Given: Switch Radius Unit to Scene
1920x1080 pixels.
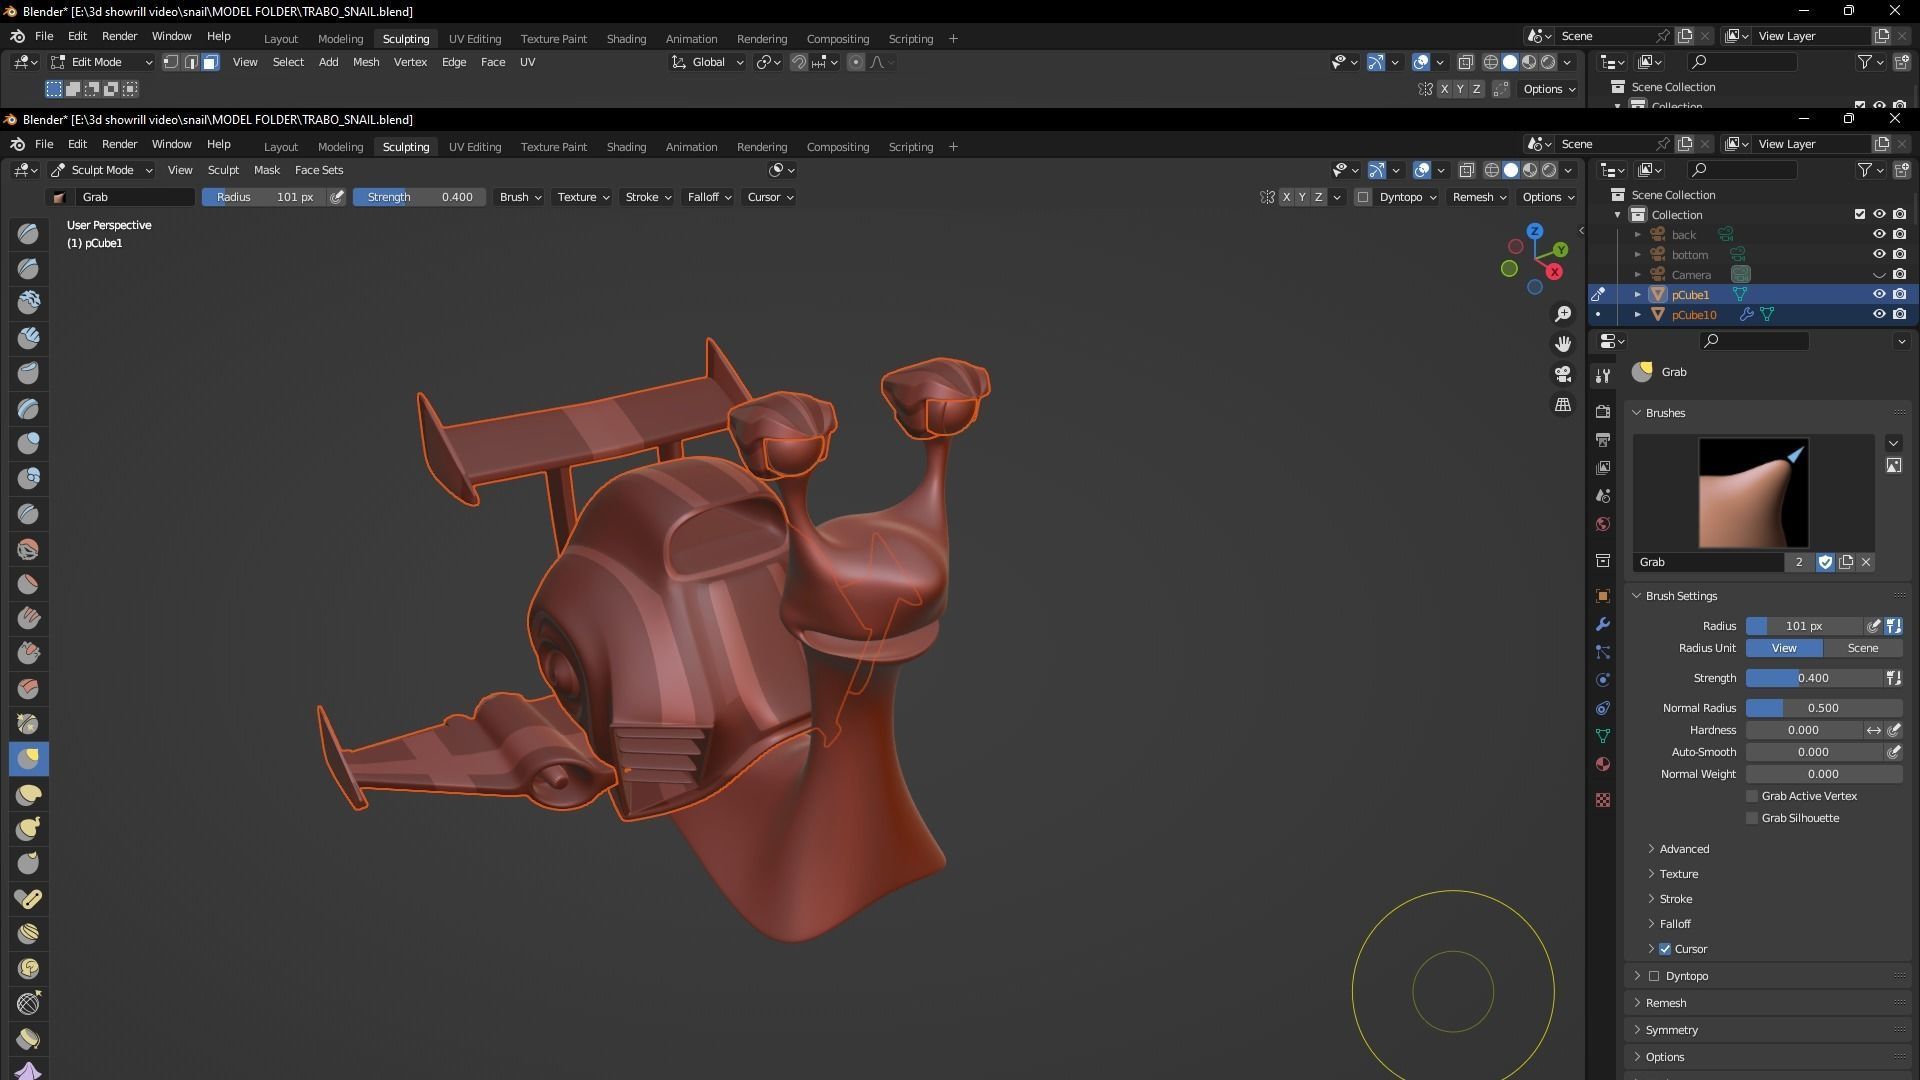Looking at the screenshot, I should pyautogui.click(x=1862, y=648).
